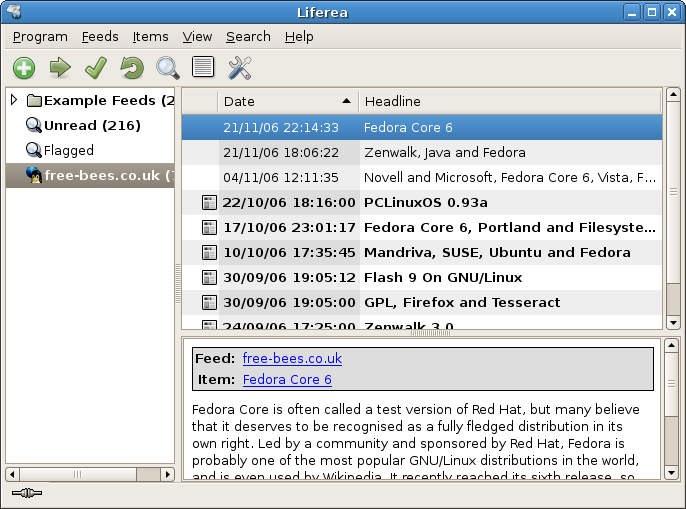The image size is (686, 509).
Task: Click the Example Feeds folder icon
Action: (34, 101)
